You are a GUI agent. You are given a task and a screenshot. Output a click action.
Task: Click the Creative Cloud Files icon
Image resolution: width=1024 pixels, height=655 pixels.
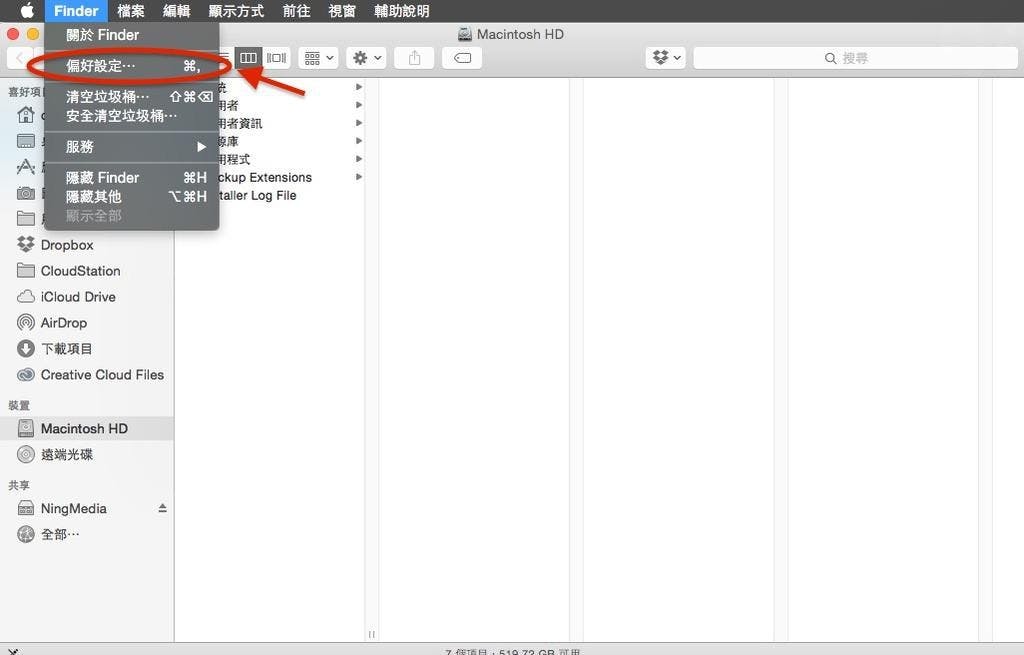25,375
